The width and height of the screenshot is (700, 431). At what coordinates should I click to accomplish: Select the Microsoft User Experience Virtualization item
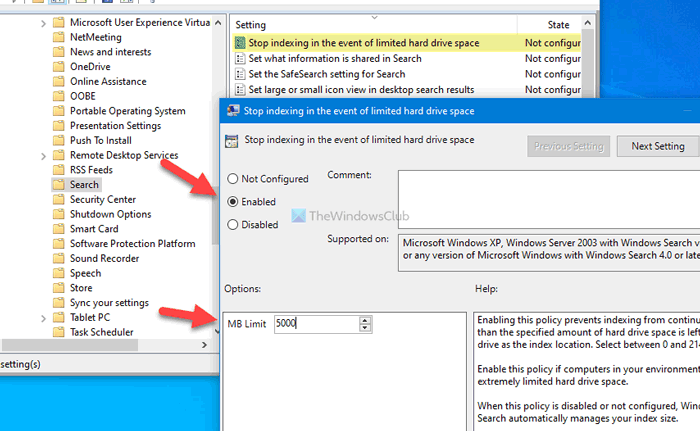click(x=140, y=22)
